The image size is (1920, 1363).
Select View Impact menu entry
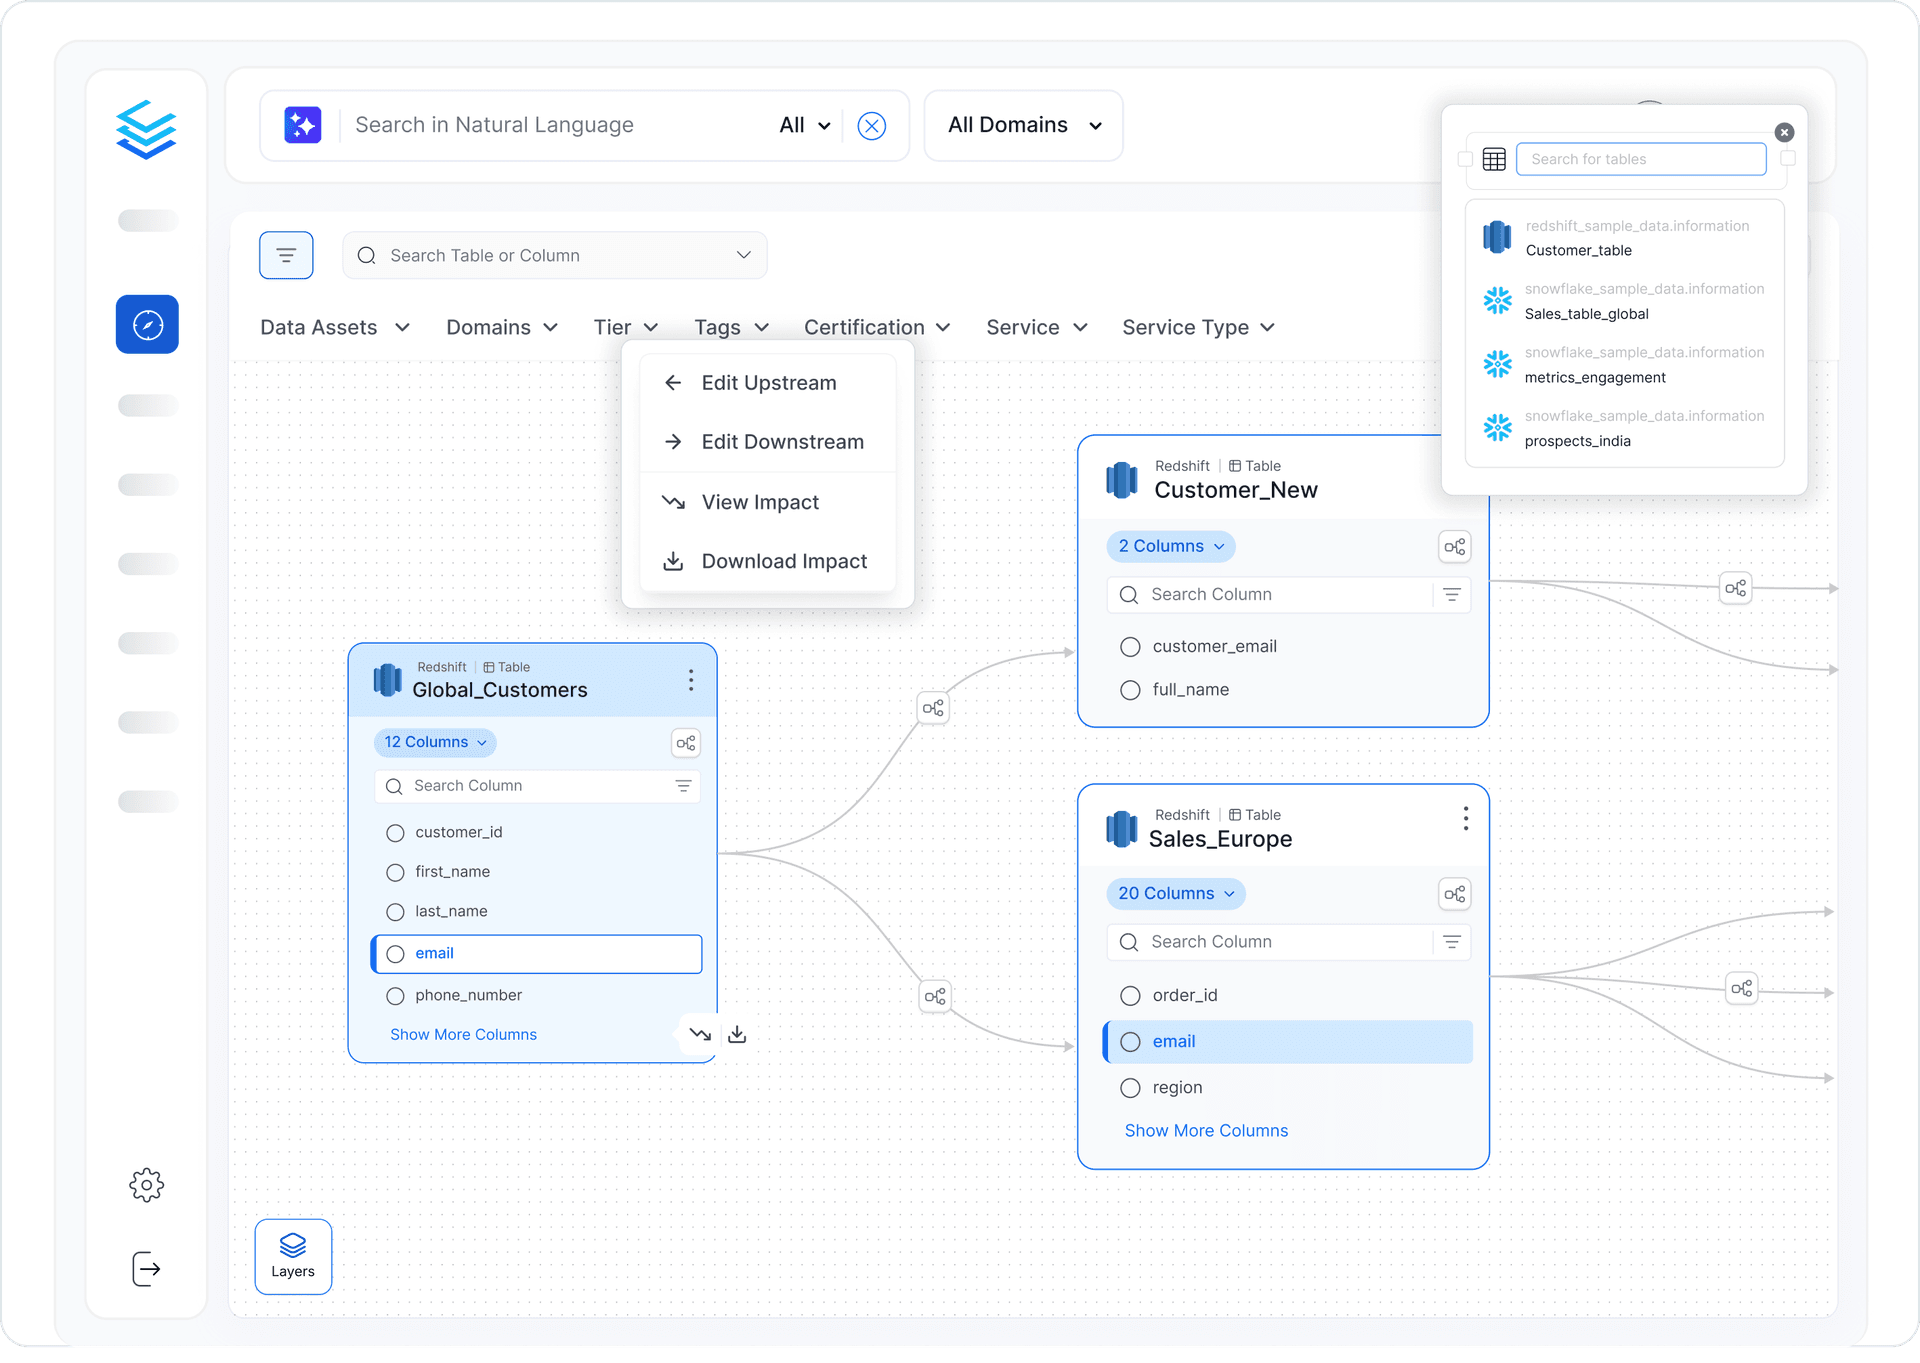point(759,502)
